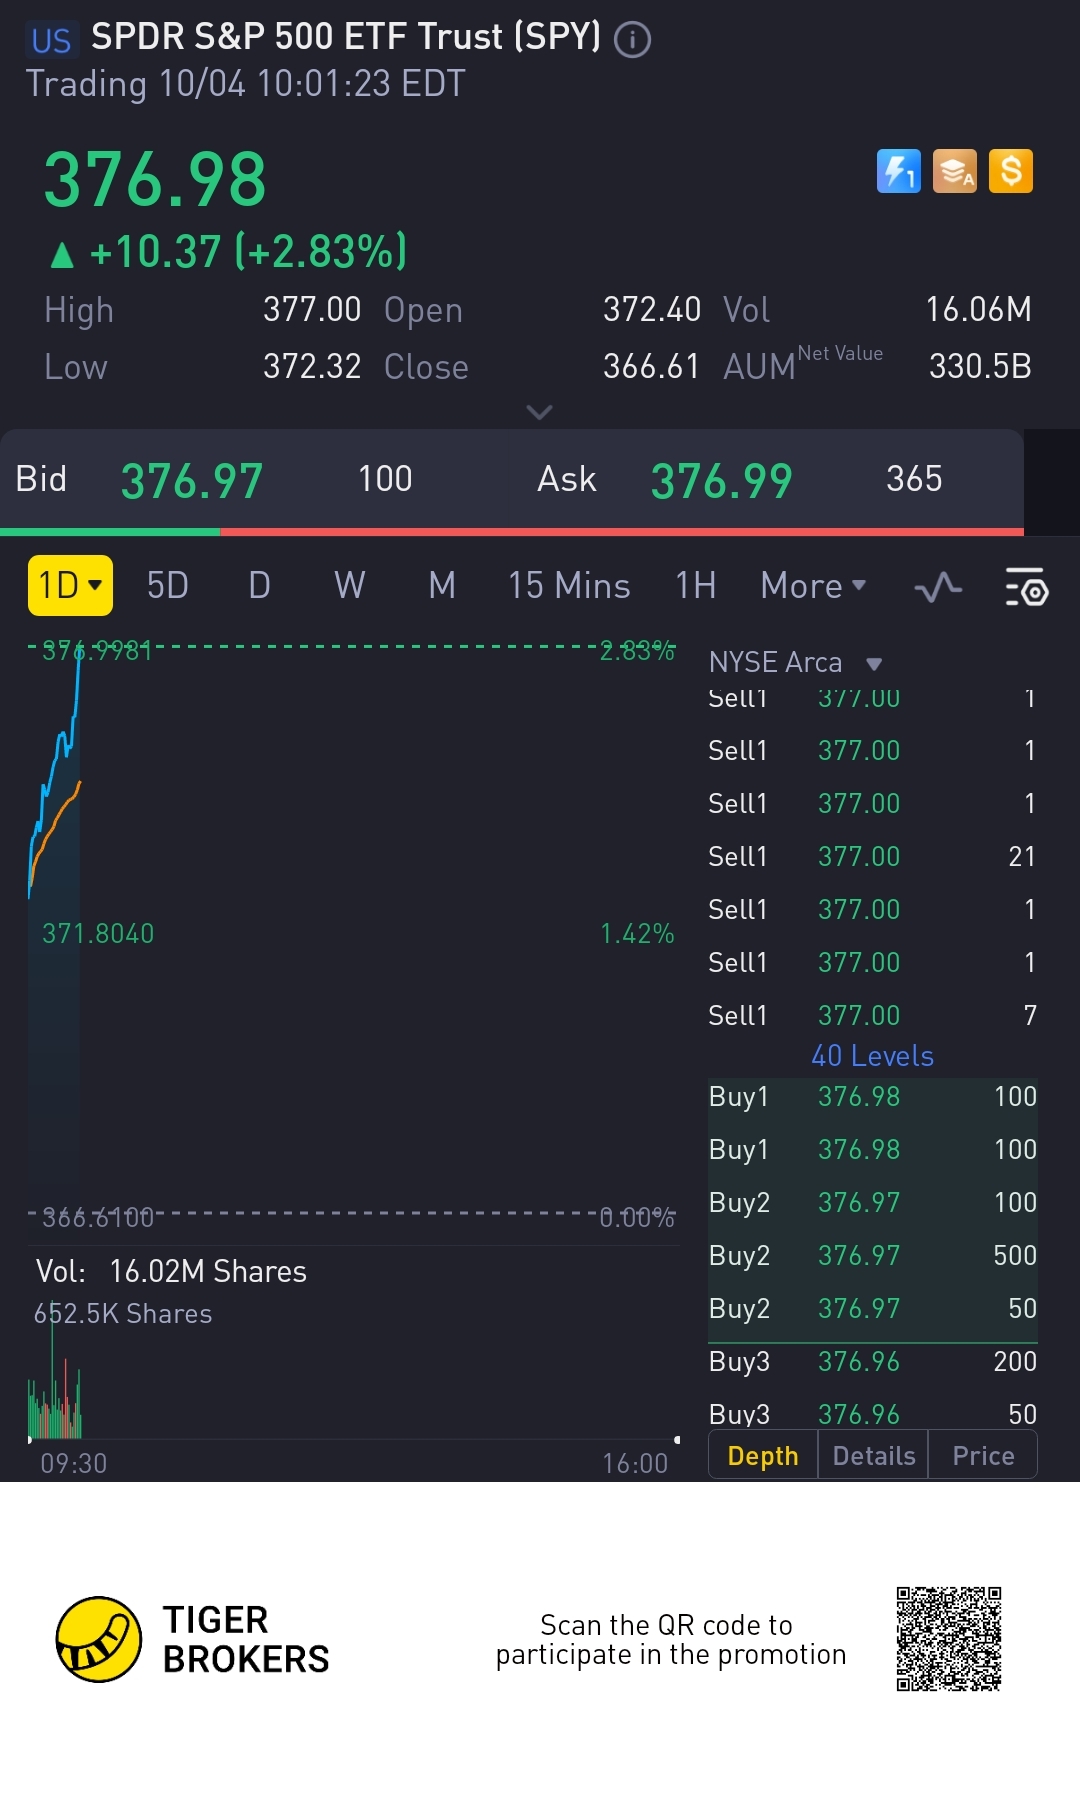The height and width of the screenshot is (1798, 1080).
Task: Switch to 15 Mins chart tab
Action: [x=569, y=586]
